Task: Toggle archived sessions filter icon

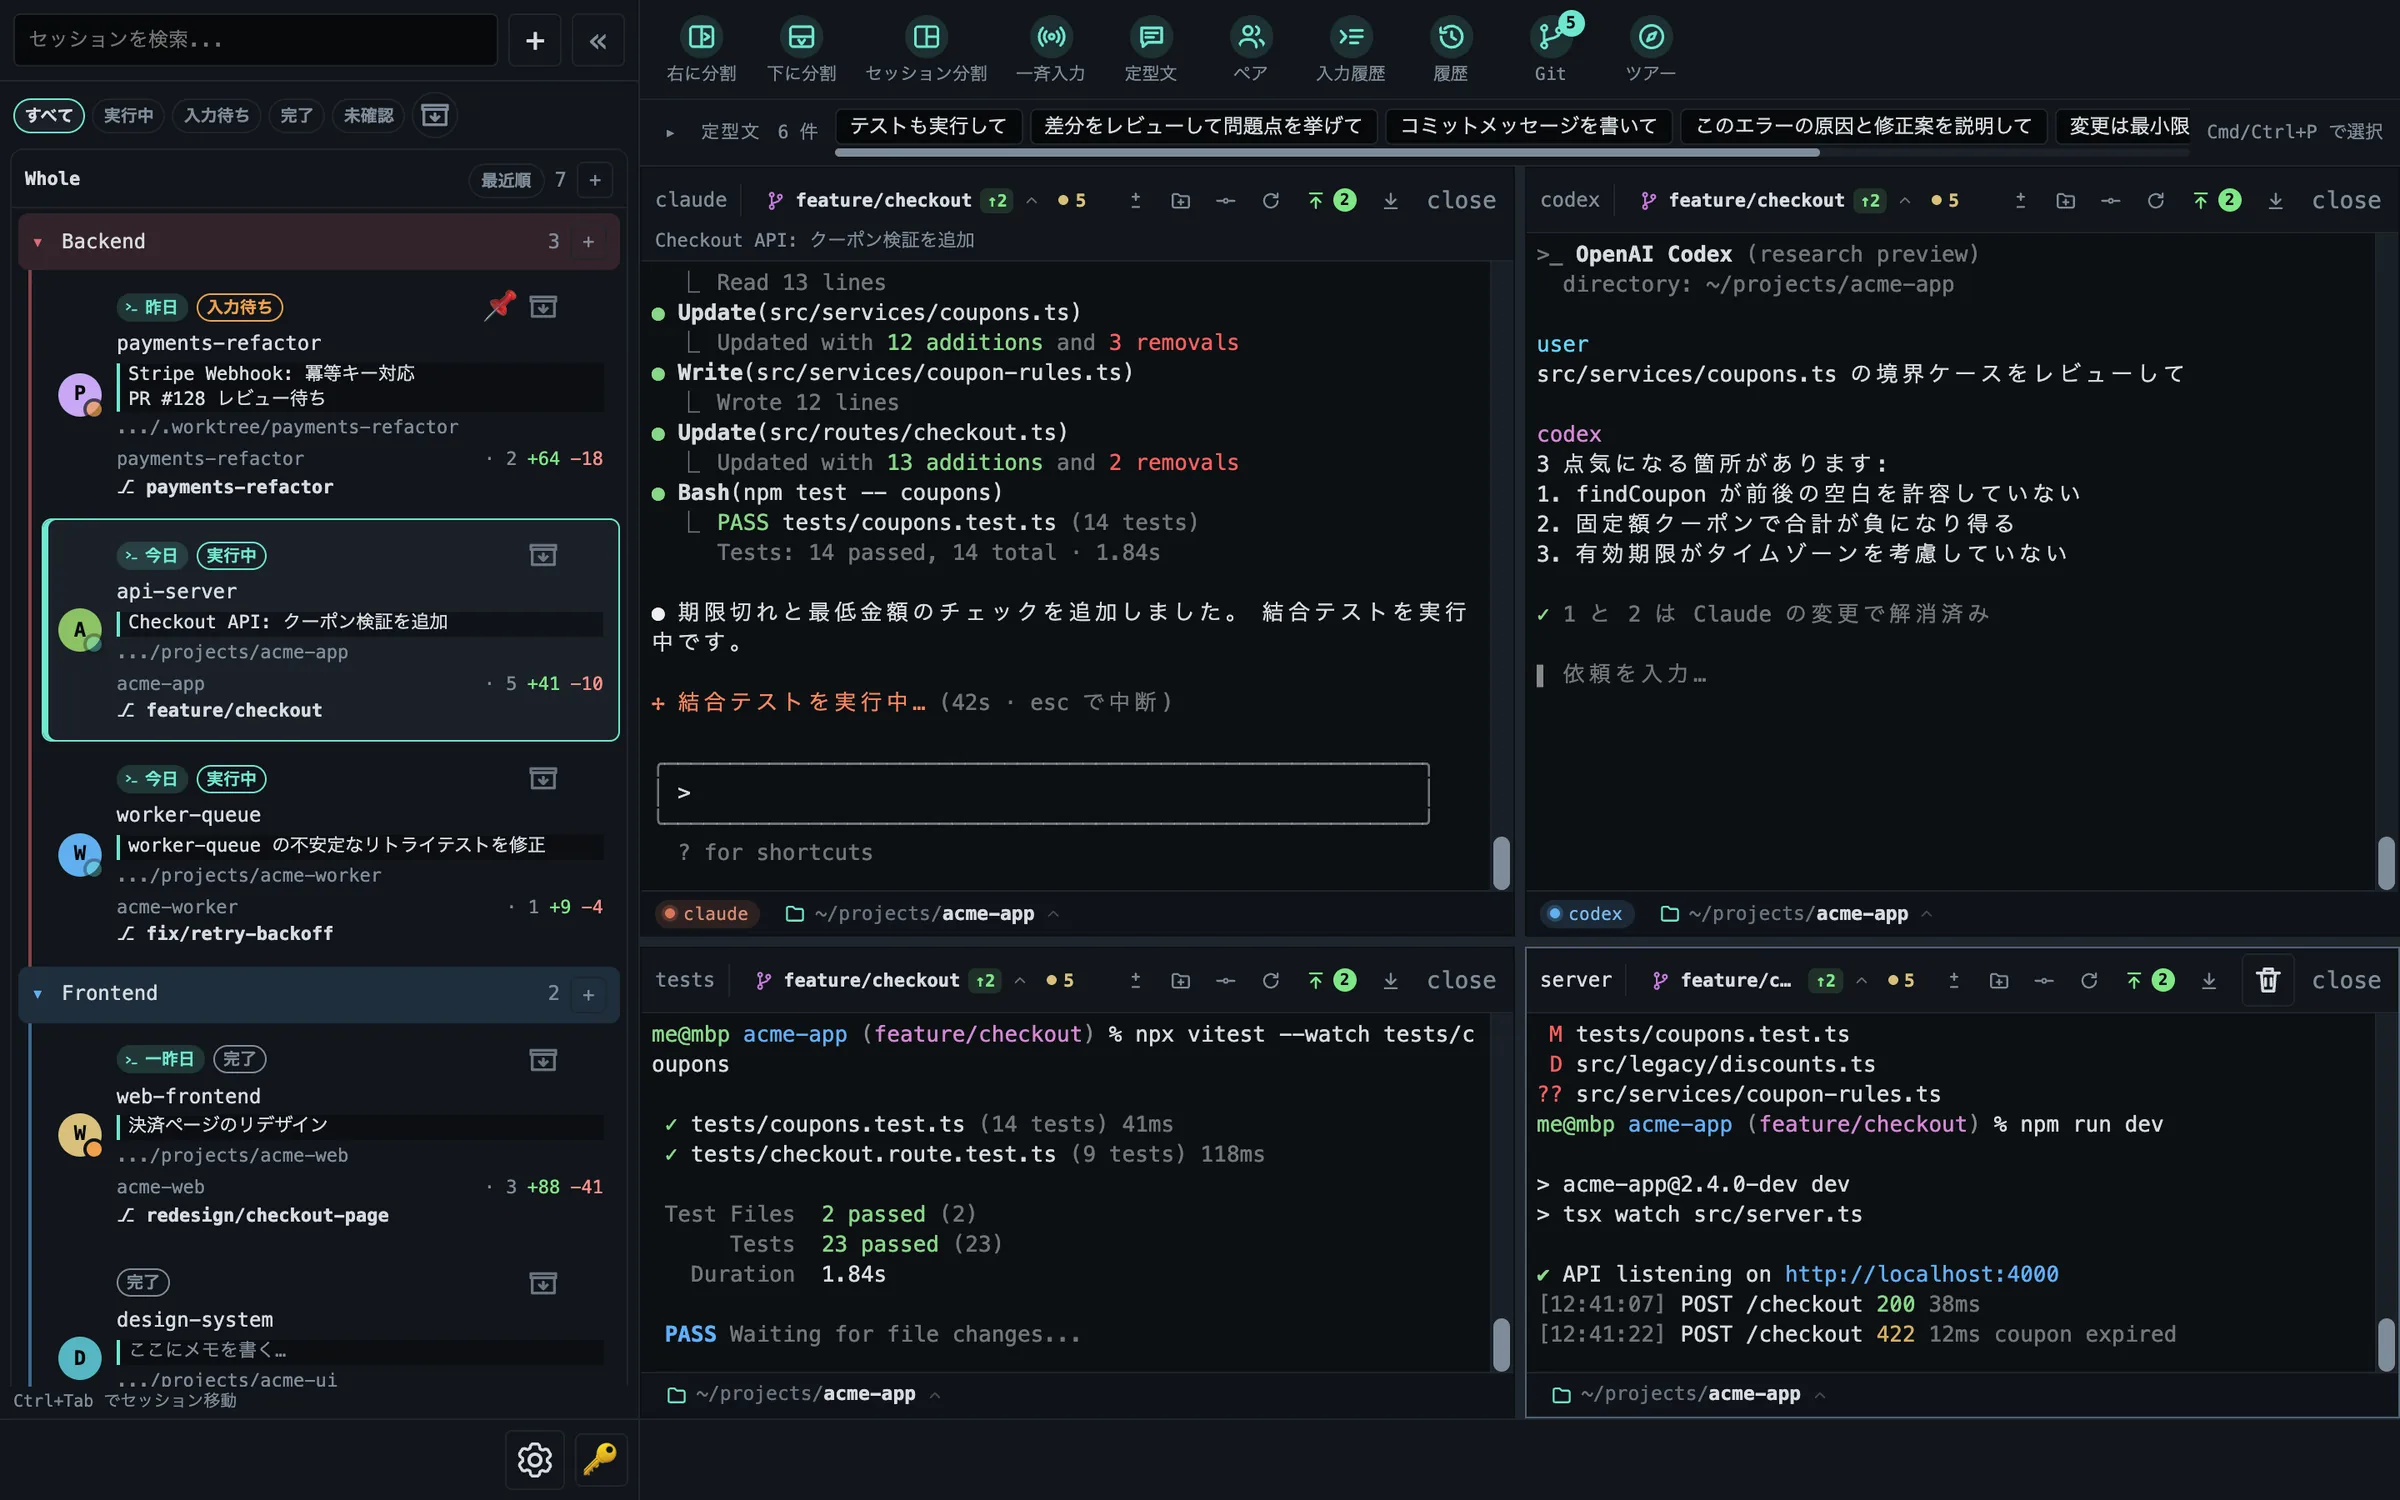Action: click(435, 115)
